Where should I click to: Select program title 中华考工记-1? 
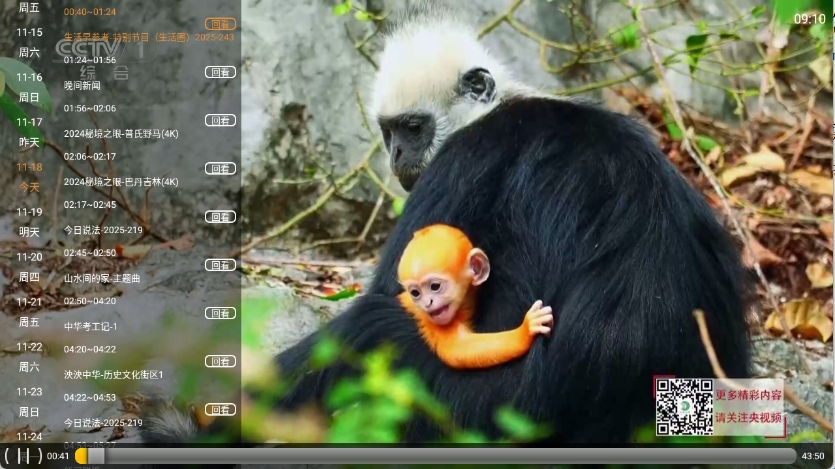pos(91,326)
